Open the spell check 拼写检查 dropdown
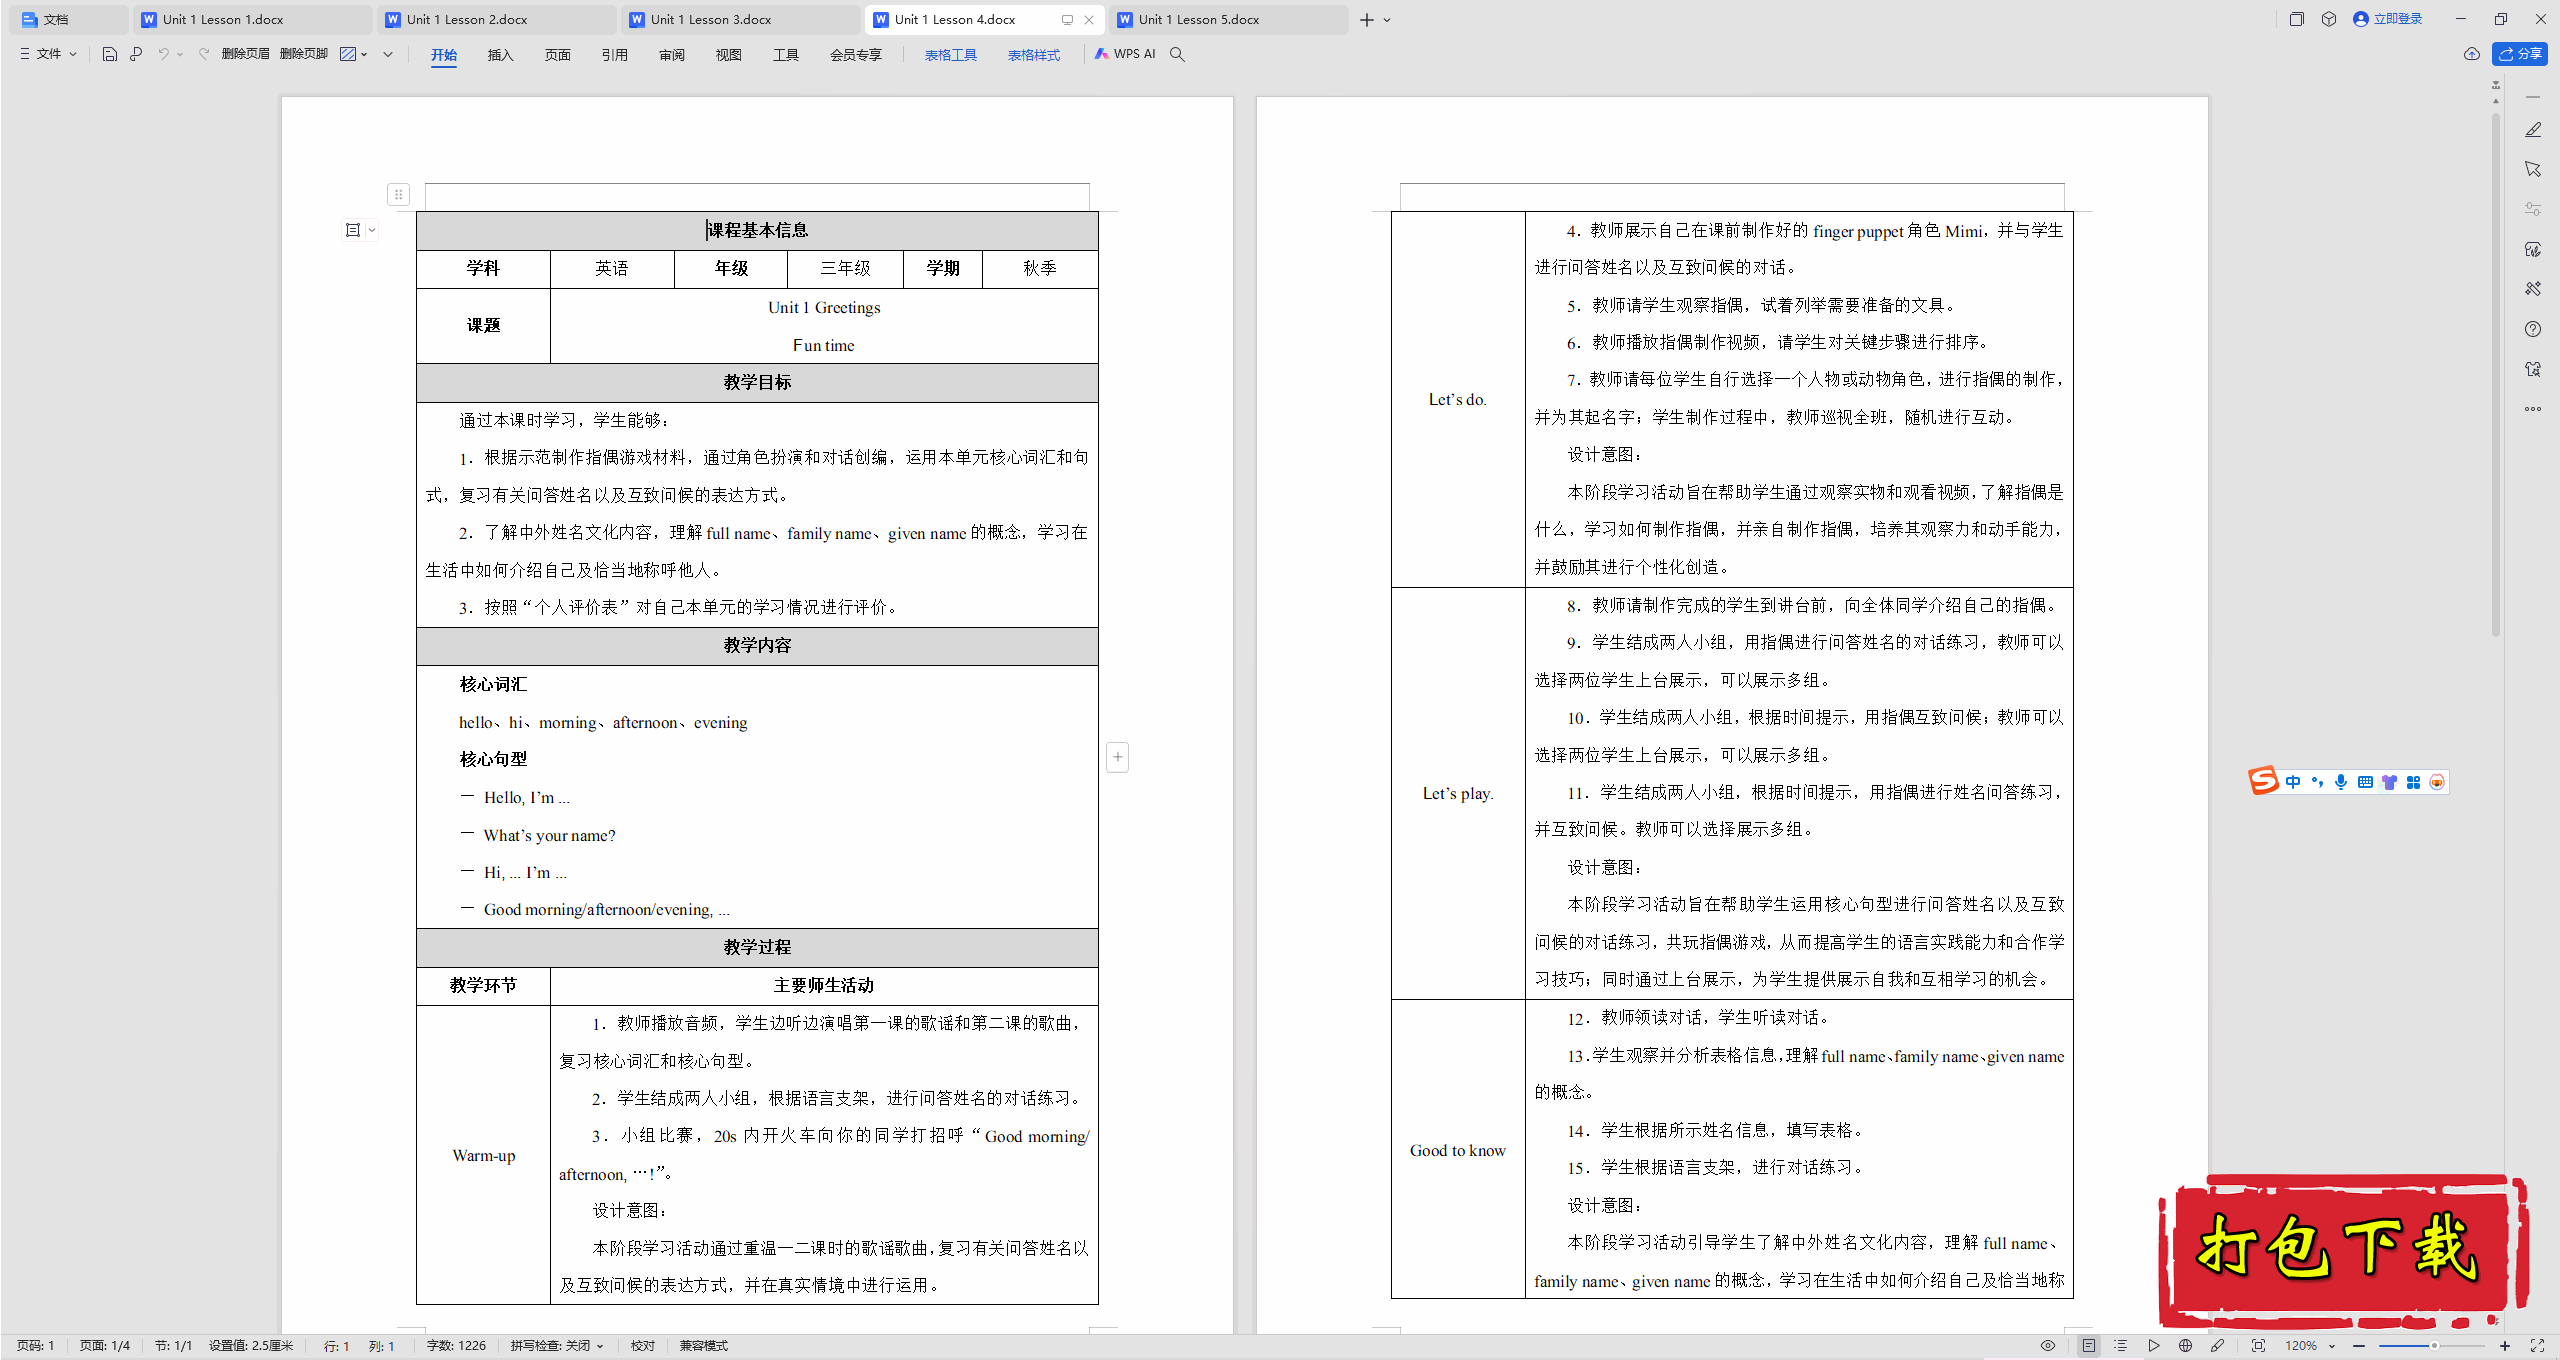The height and width of the screenshot is (1360, 2560). coord(557,1346)
